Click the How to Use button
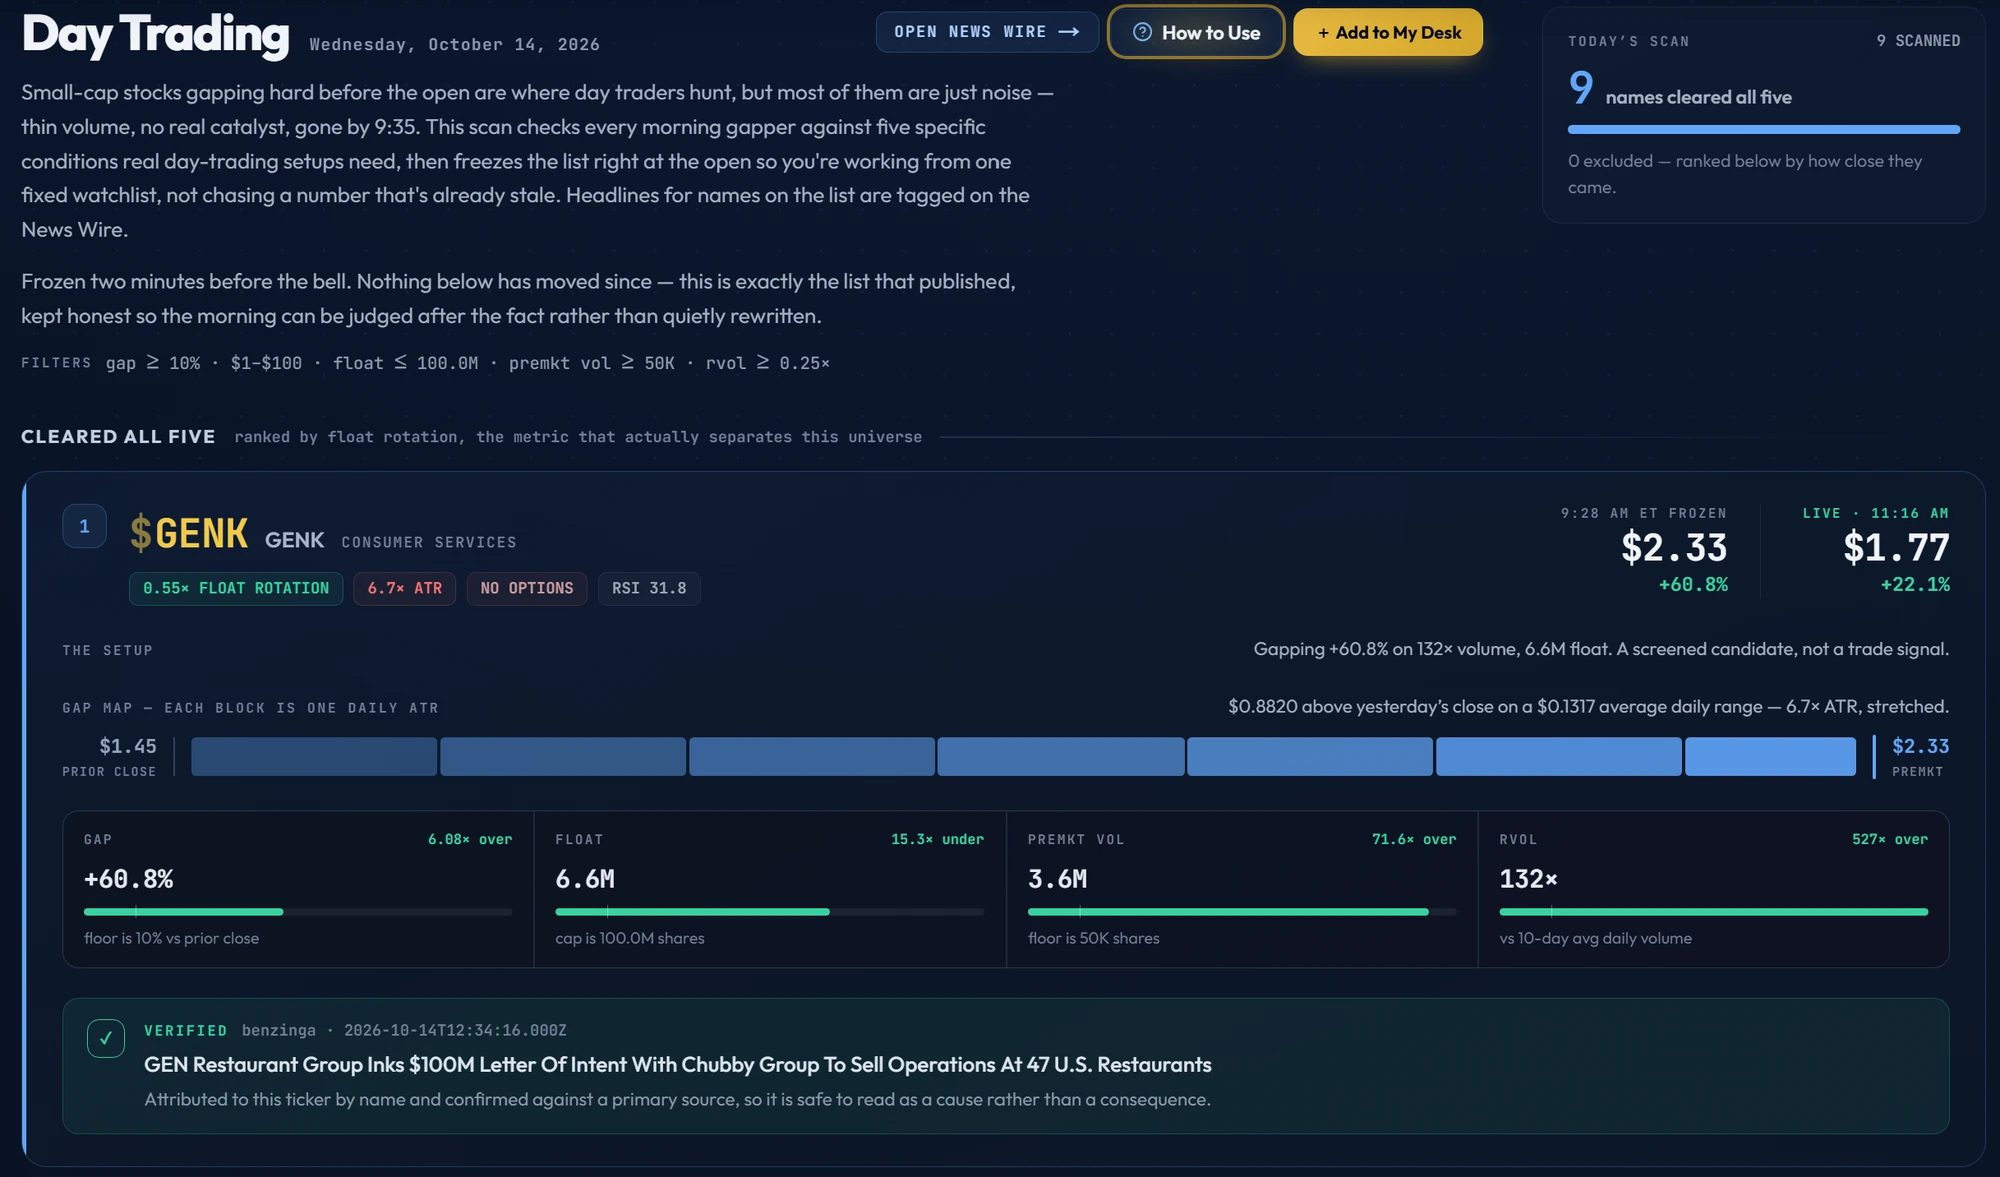The height and width of the screenshot is (1177, 2000). pyautogui.click(x=1196, y=32)
